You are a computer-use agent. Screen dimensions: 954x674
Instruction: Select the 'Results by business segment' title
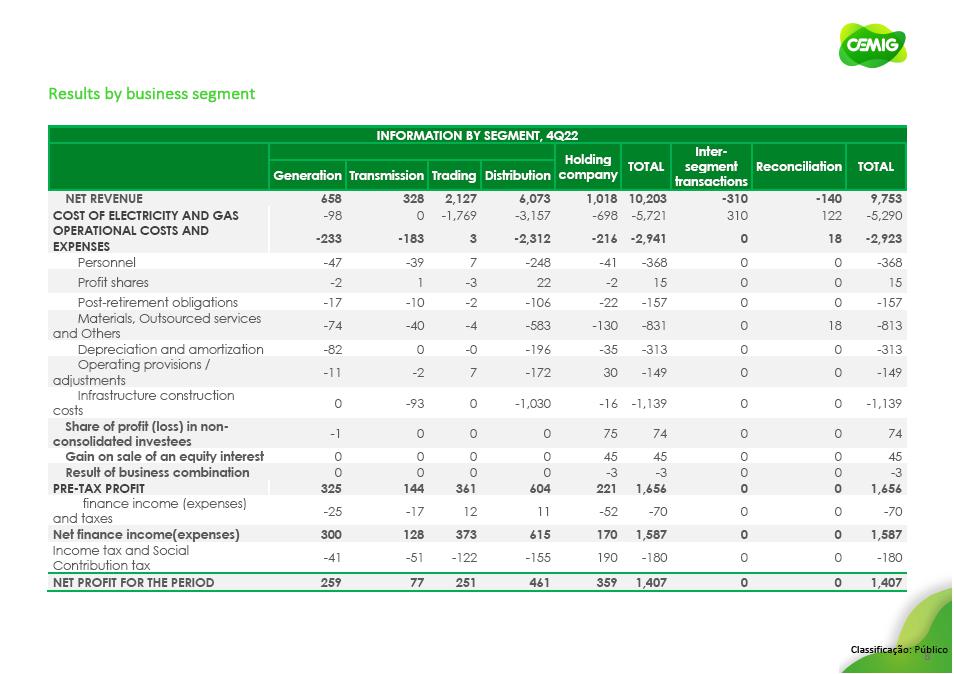[151, 94]
